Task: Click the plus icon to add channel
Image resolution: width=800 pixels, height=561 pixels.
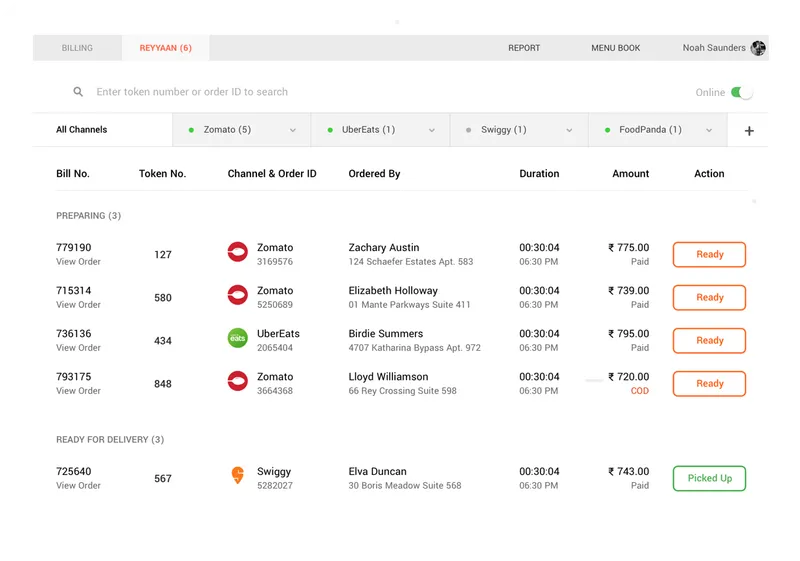Action: 749,131
